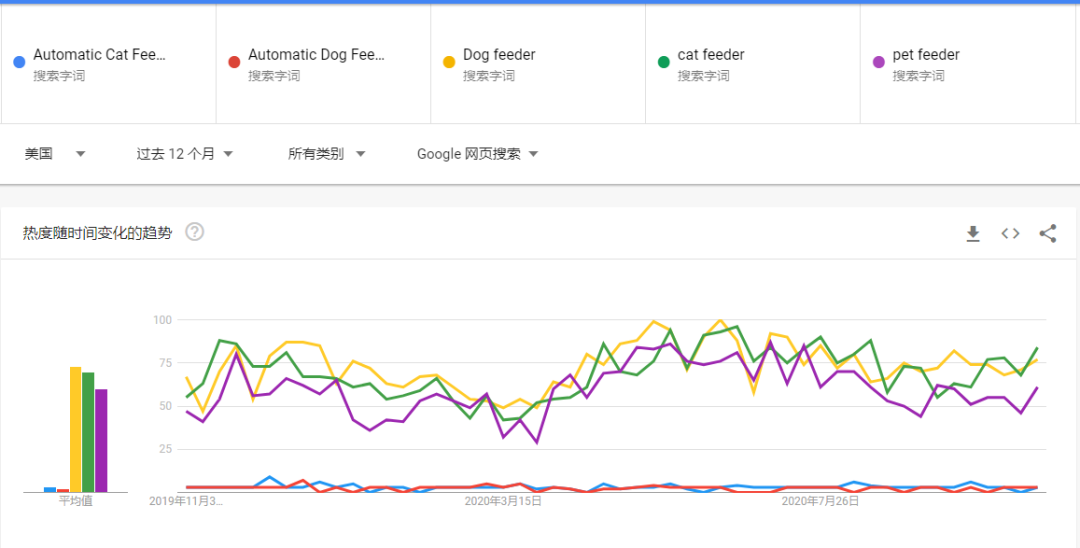1080x548 pixels.
Task: Click the red dot for Automatic Dog Feeder
Action: [x=234, y=62]
